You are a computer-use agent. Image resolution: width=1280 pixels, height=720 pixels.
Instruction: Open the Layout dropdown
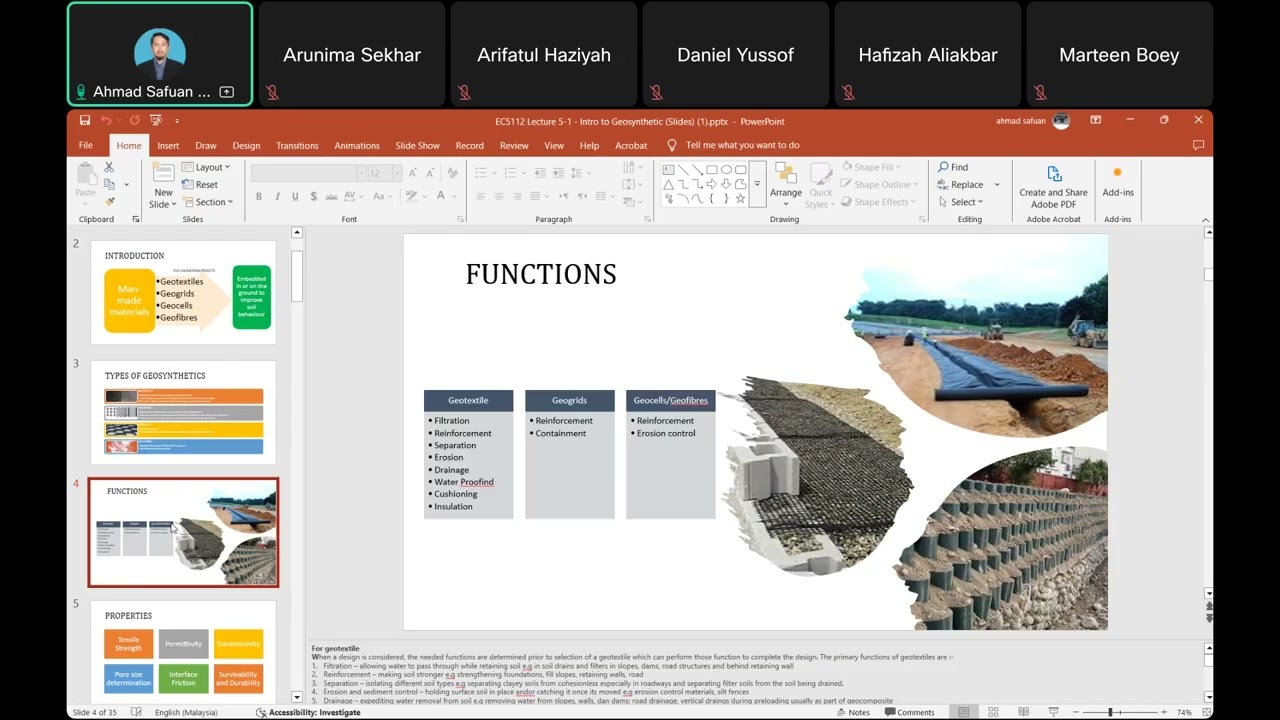[206, 167]
